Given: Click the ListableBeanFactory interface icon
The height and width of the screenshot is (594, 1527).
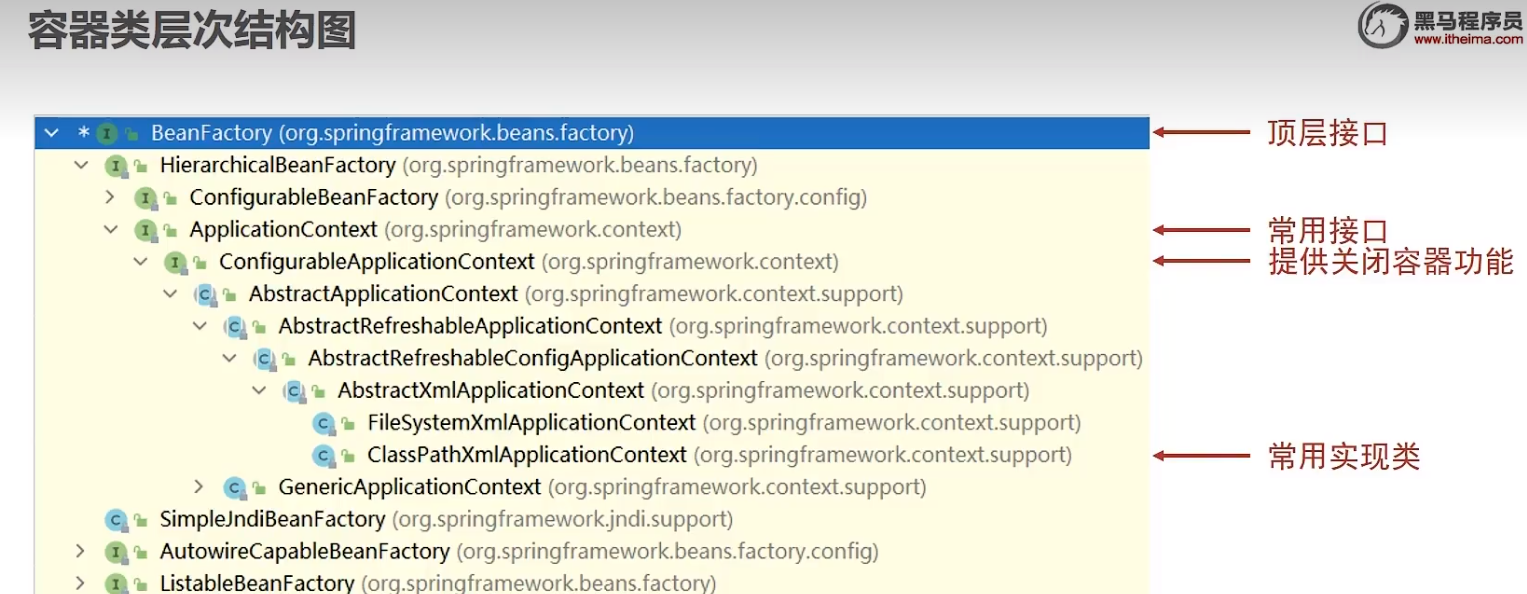Looking at the screenshot, I should [x=116, y=583].
